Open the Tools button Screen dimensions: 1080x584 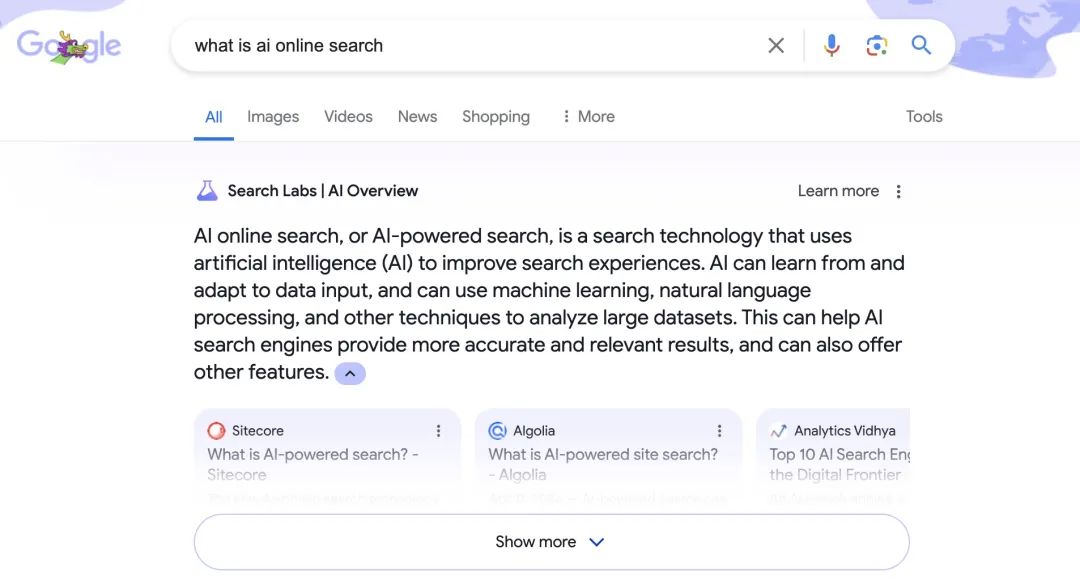pyautogui.click(x=924, y=116)
